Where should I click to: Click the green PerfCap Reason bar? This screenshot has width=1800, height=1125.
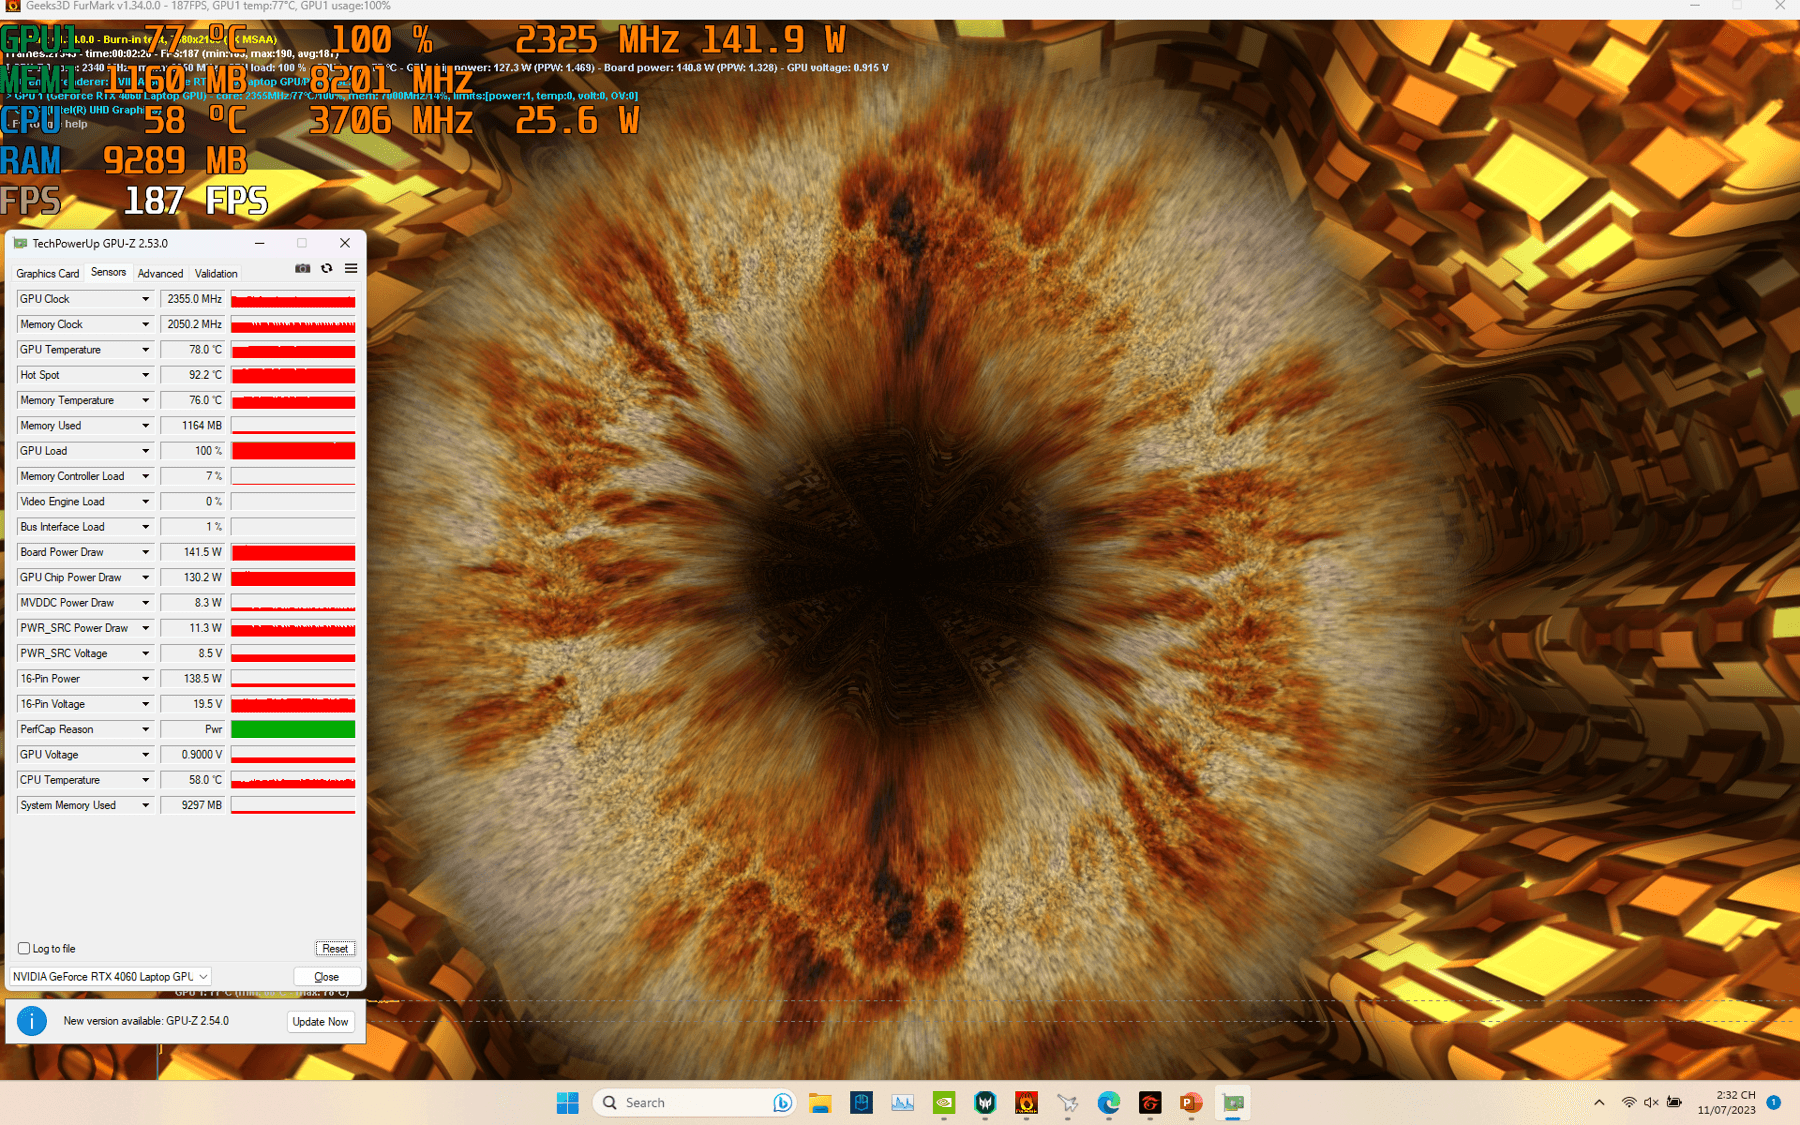pyautogui.click(x=293, y=730)
